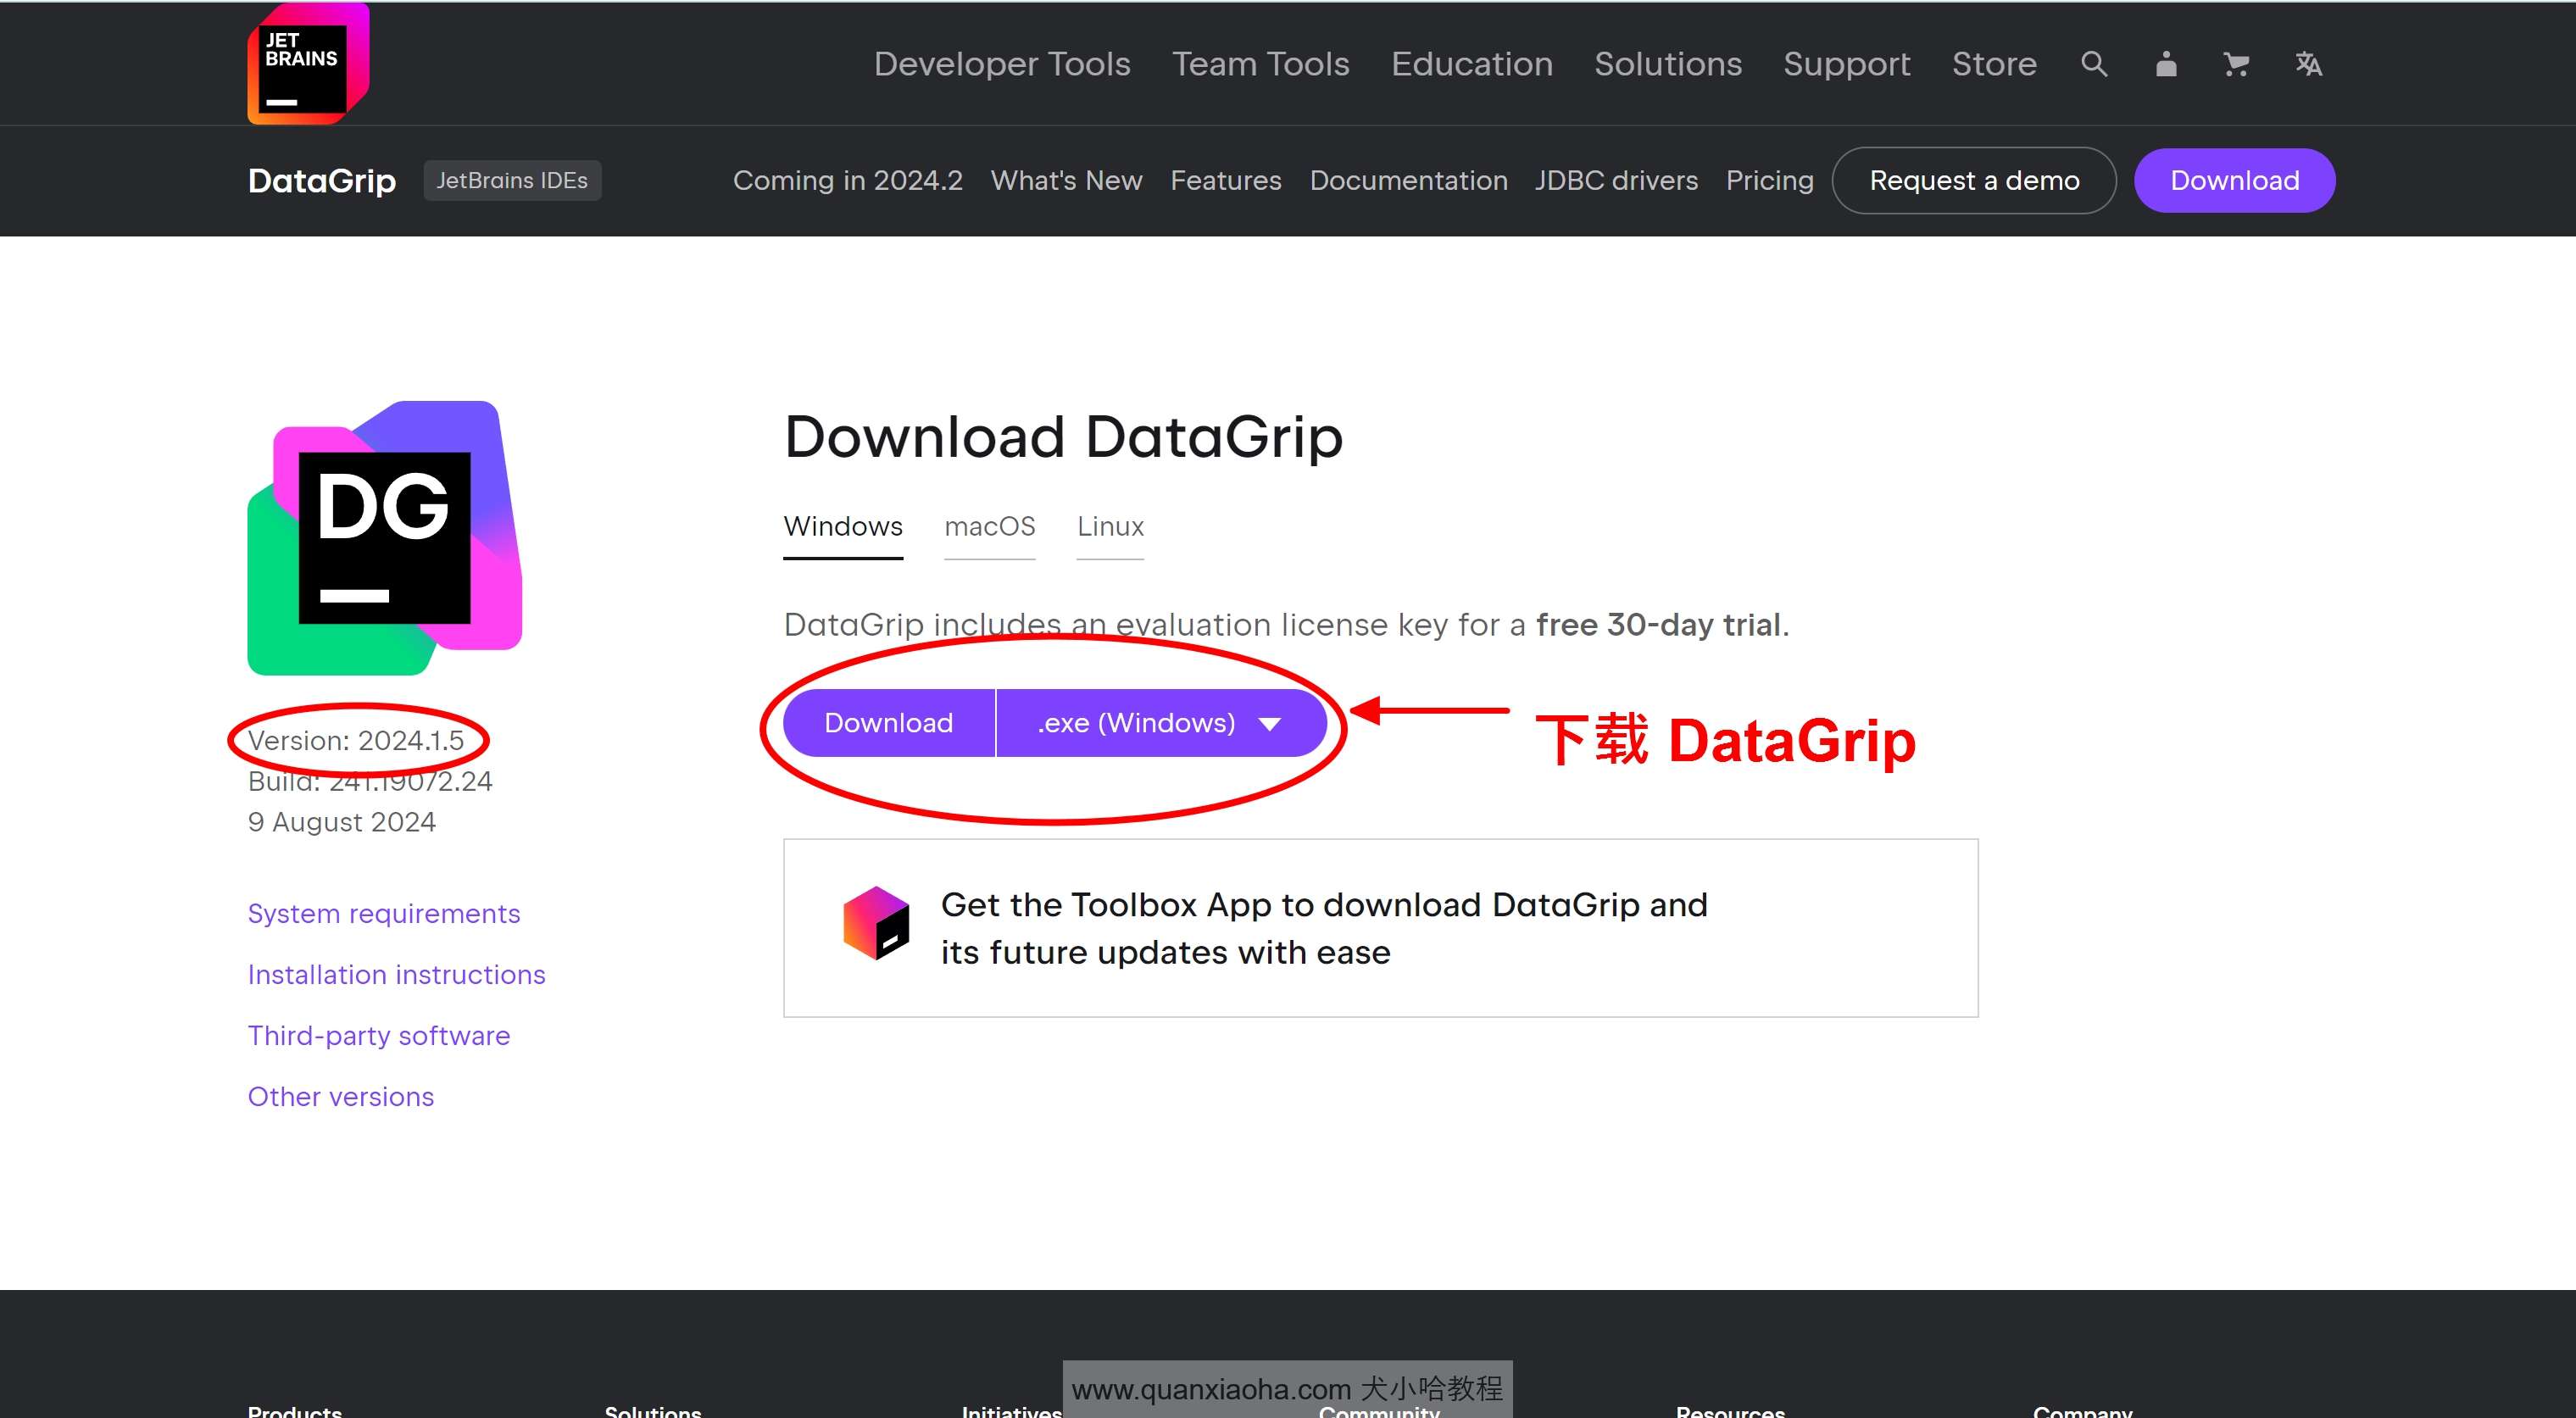
Task: Open Support menu
Action: click(1846, 64)
